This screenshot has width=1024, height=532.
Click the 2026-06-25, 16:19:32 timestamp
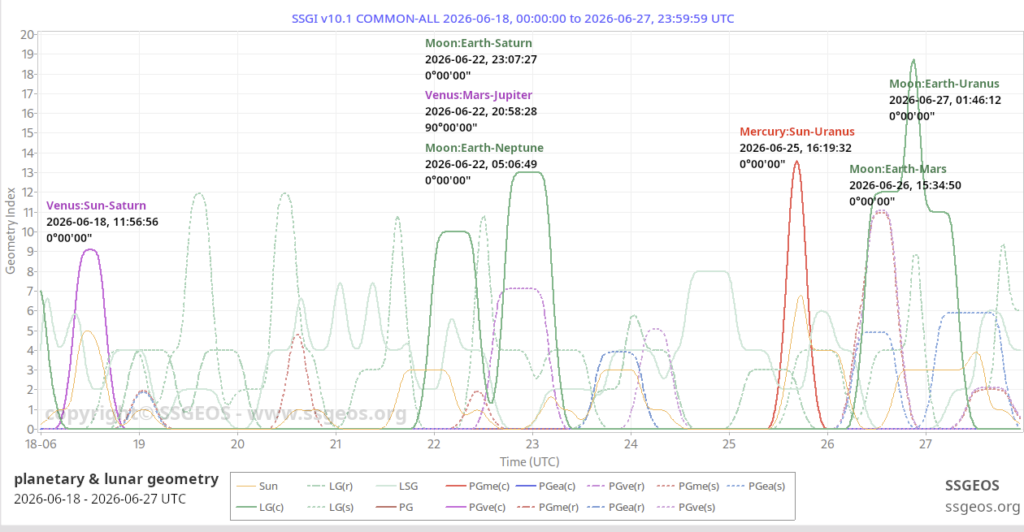point(795,148)
